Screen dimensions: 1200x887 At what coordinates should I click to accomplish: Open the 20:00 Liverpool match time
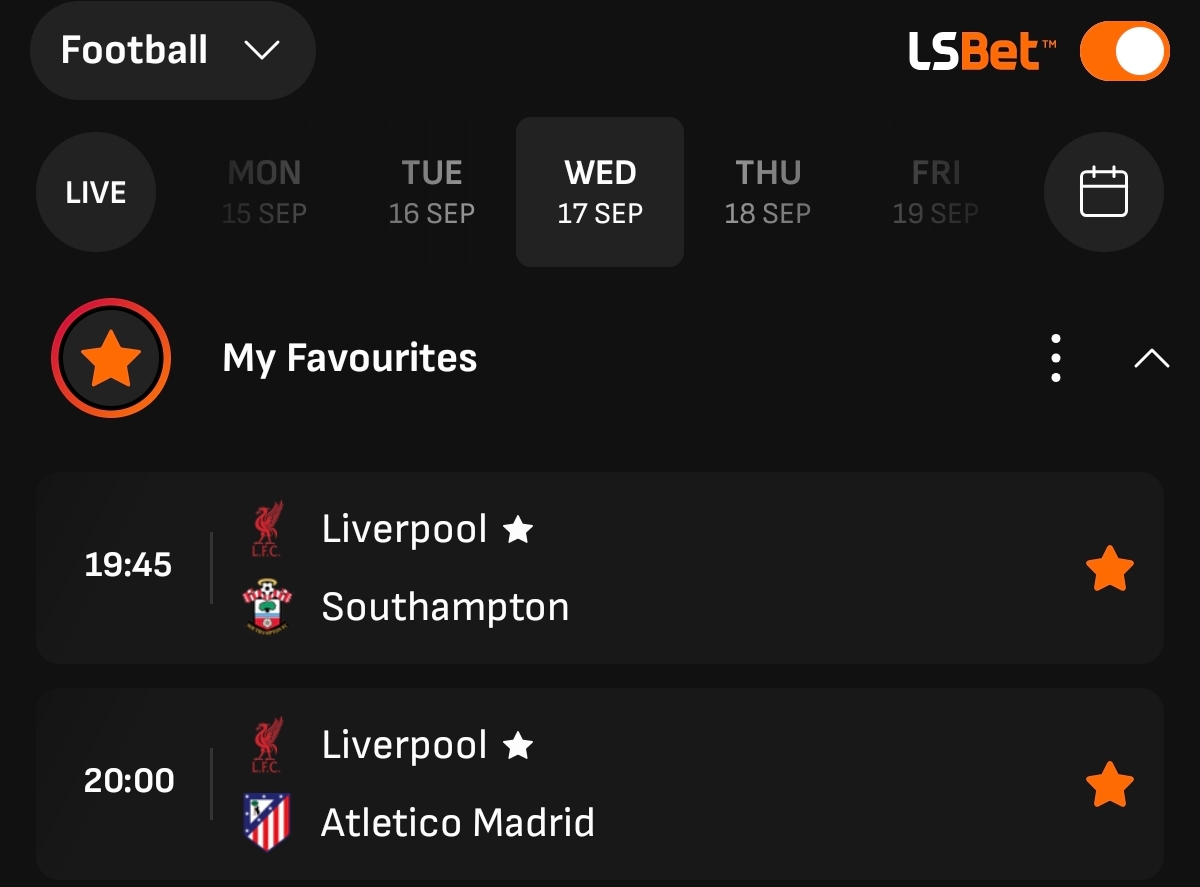coord(129,780)
